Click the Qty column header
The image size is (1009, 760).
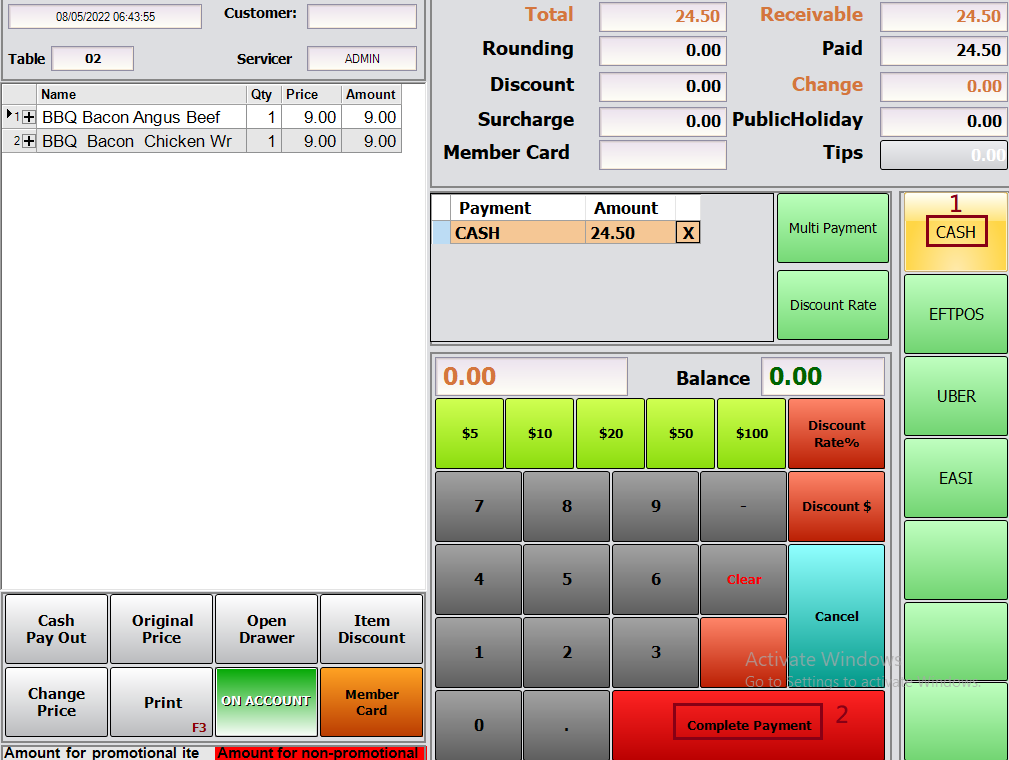coord(263,94)
